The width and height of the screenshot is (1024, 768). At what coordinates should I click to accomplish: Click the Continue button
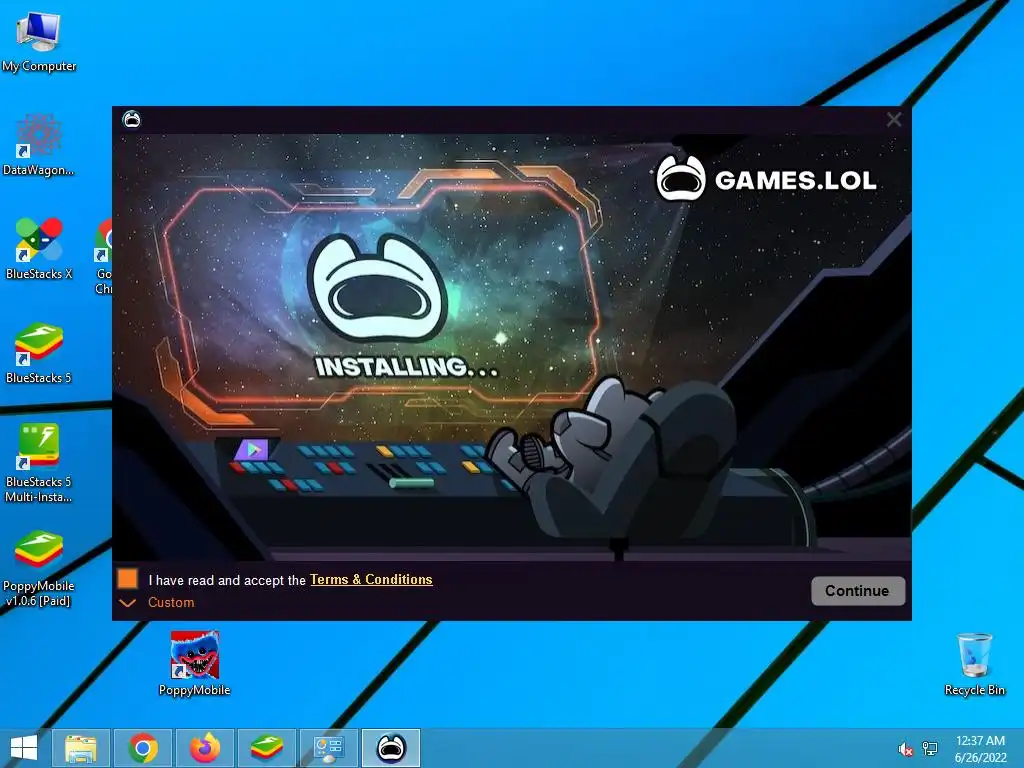click(x=857, y=590)
